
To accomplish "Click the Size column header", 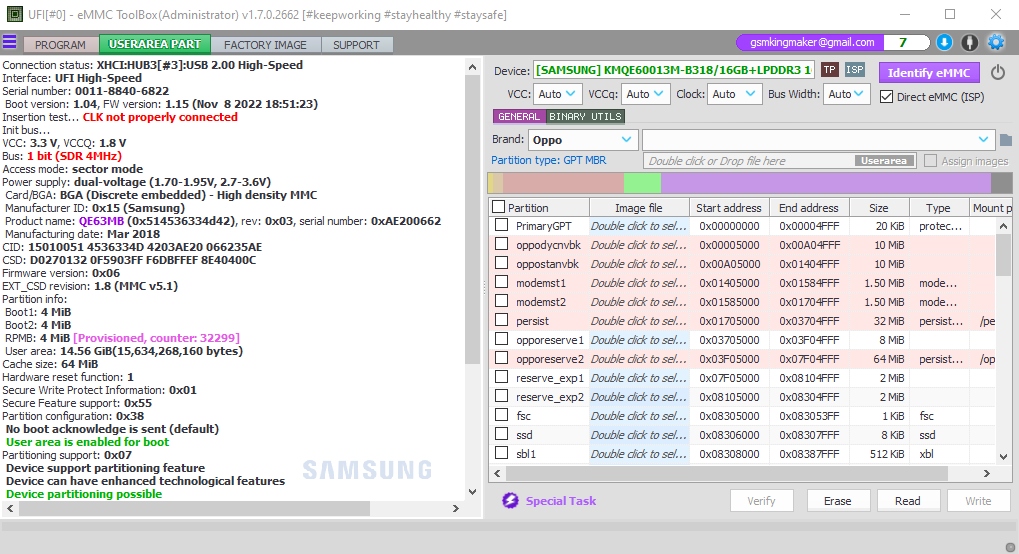I will pos(879,207).
